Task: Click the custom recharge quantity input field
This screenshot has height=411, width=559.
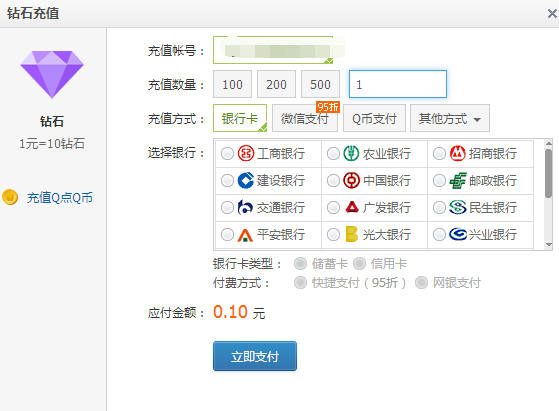Action: pyautogui.click(x=398, y=84)
